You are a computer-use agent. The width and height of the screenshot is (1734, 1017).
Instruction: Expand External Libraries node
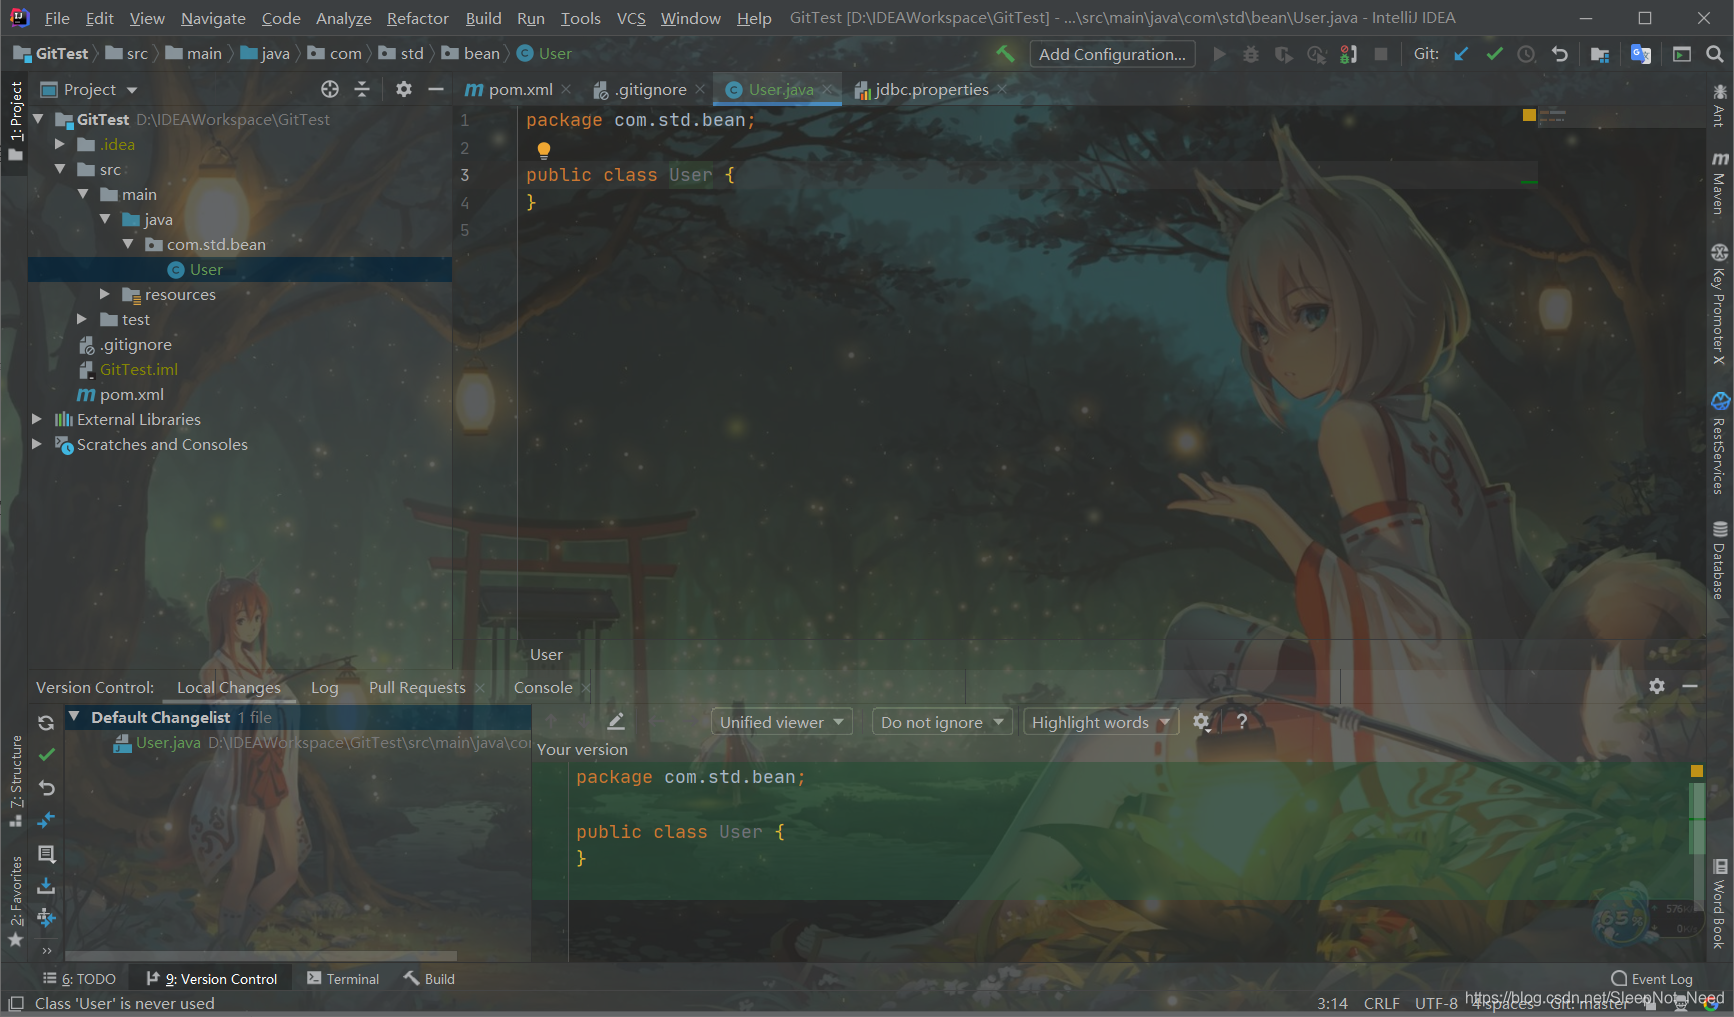click(x=37, y=419)
